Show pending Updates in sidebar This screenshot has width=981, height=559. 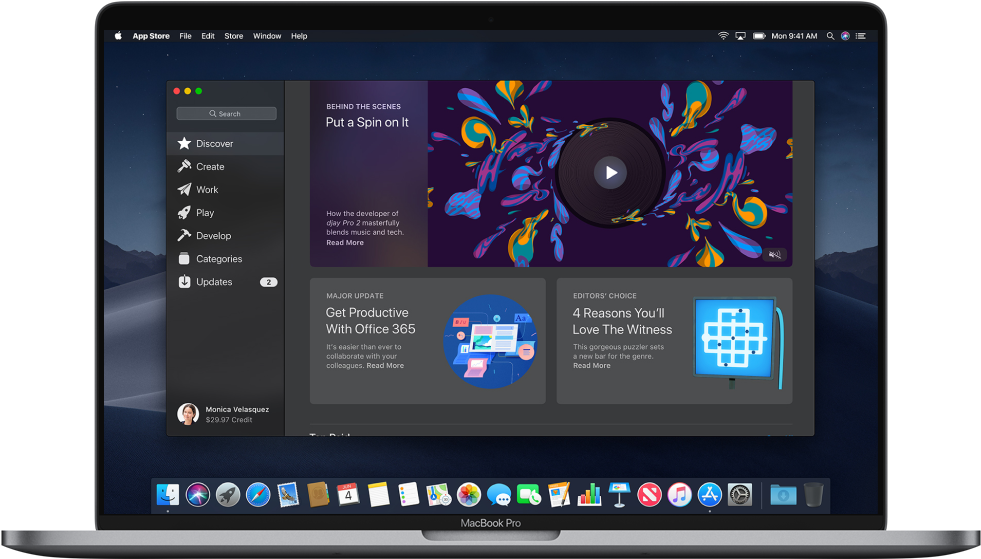tap(225, 282)
